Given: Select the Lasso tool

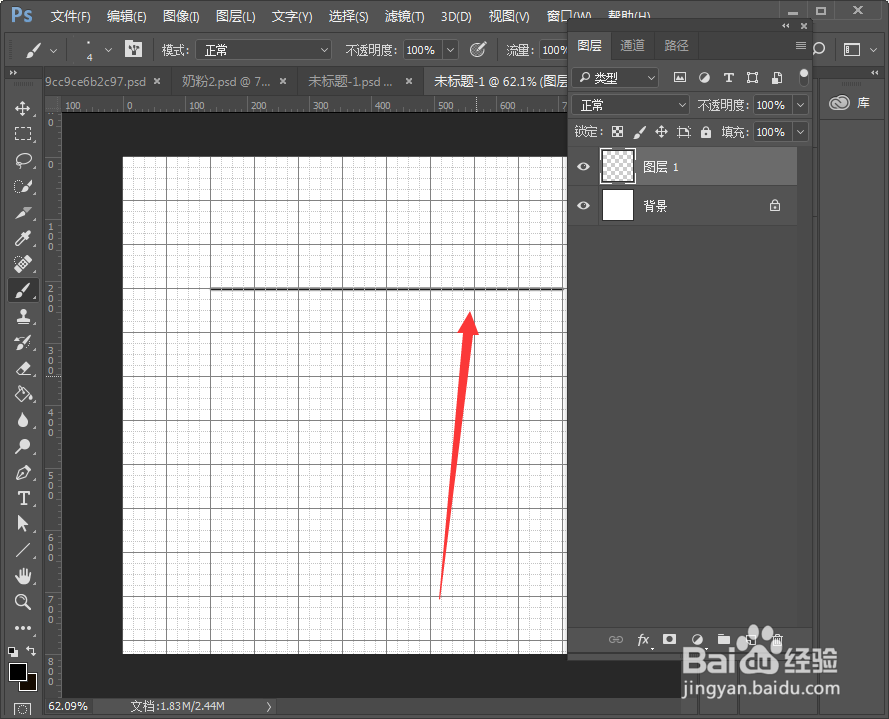Looking at the screenshot, I should click(x=23, y=160).
